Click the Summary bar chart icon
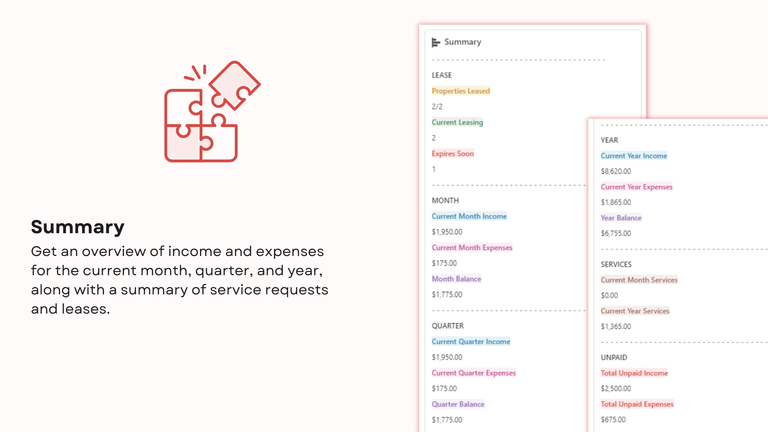 [x=435, y=43]
